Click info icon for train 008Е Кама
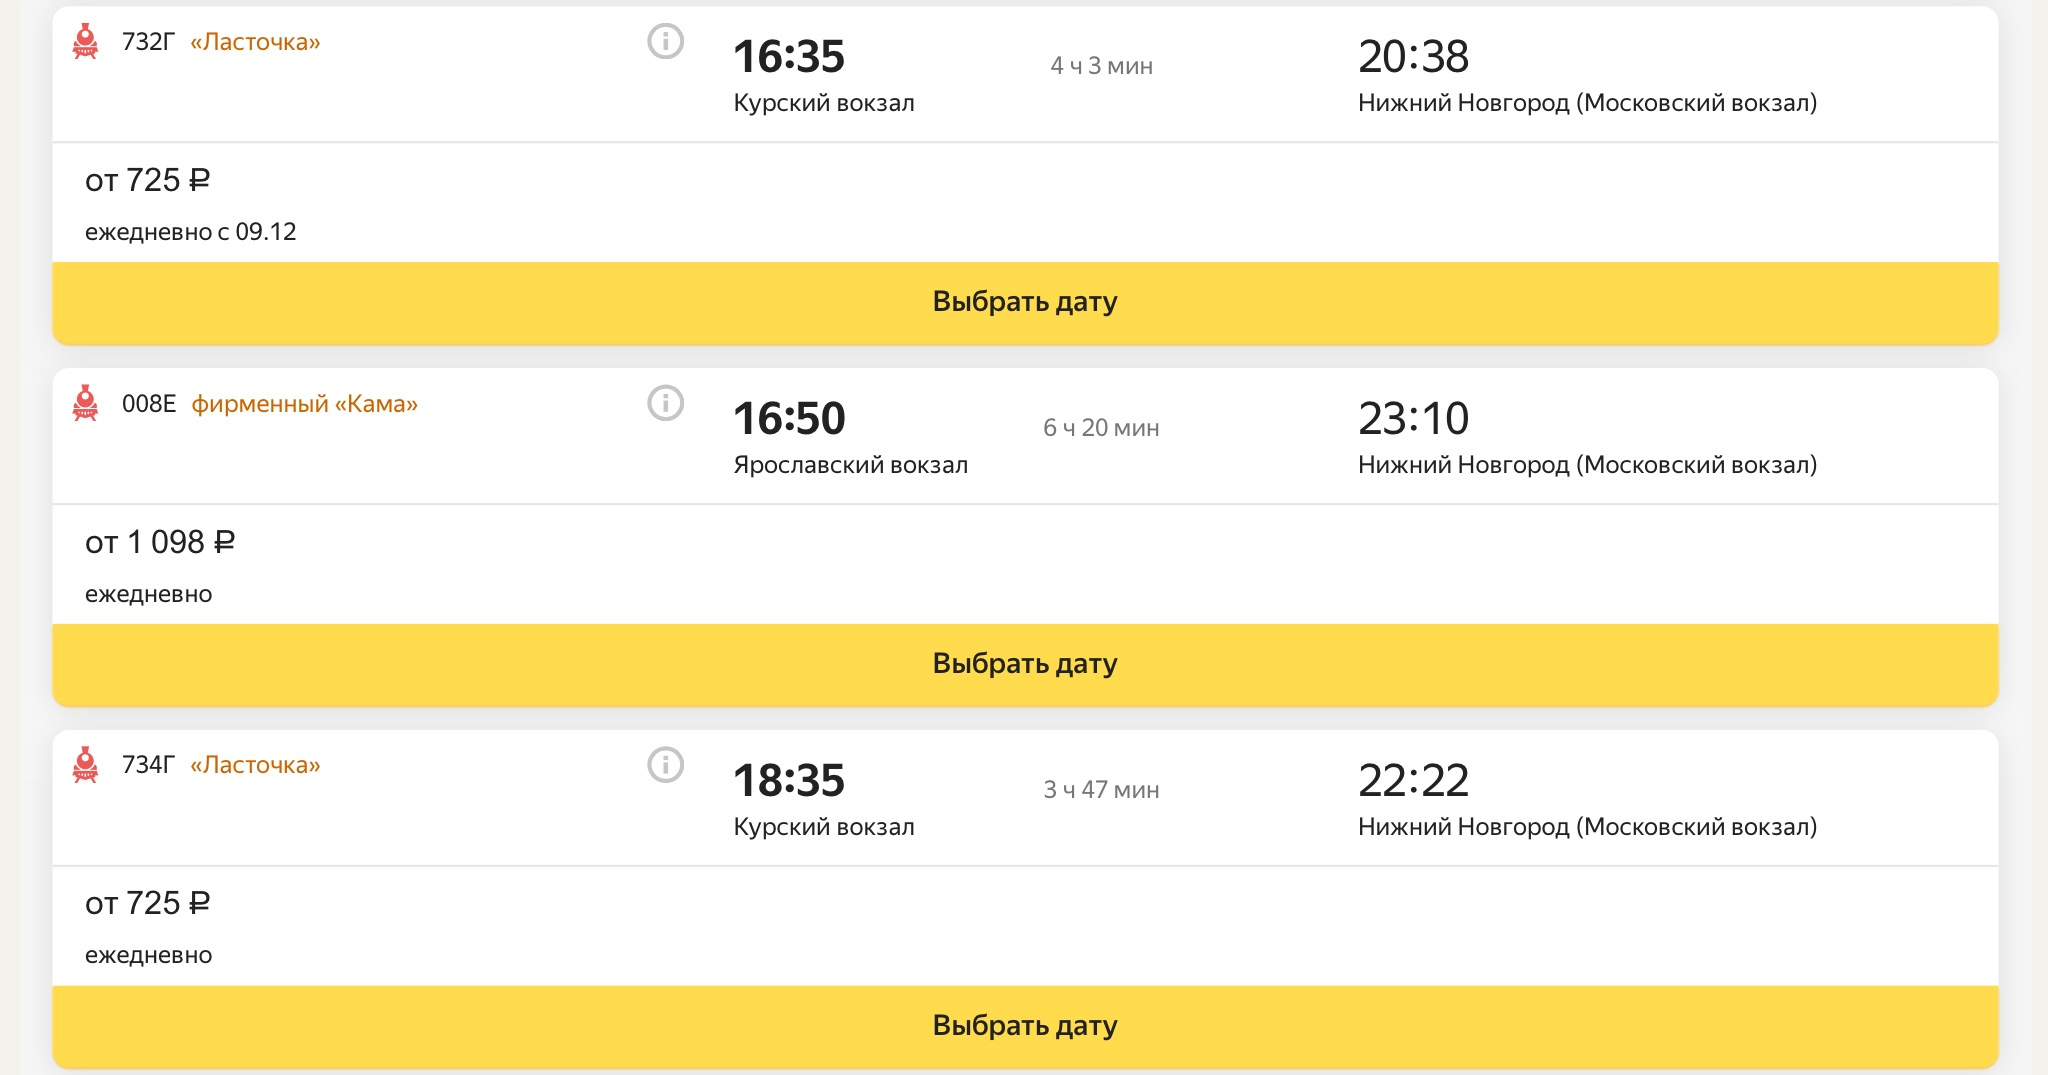 click(665, 404)
